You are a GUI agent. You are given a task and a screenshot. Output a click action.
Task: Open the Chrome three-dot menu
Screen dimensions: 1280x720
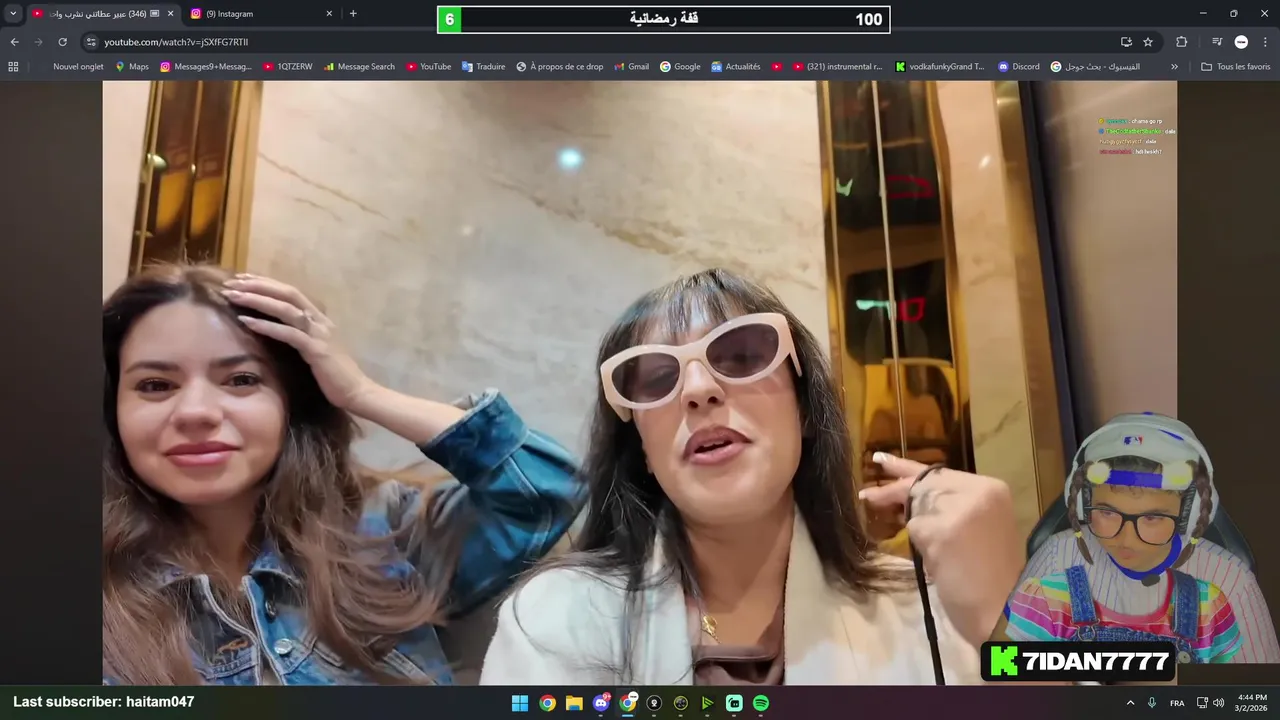(1265, 42)
